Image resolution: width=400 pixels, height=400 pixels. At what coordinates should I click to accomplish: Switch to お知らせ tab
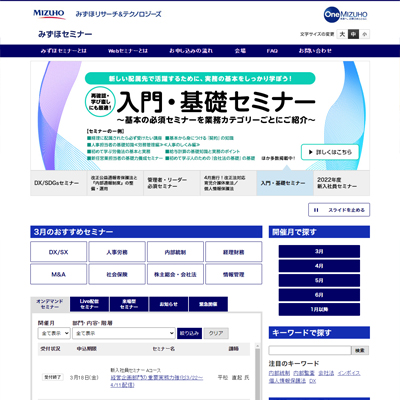point(169,304)
